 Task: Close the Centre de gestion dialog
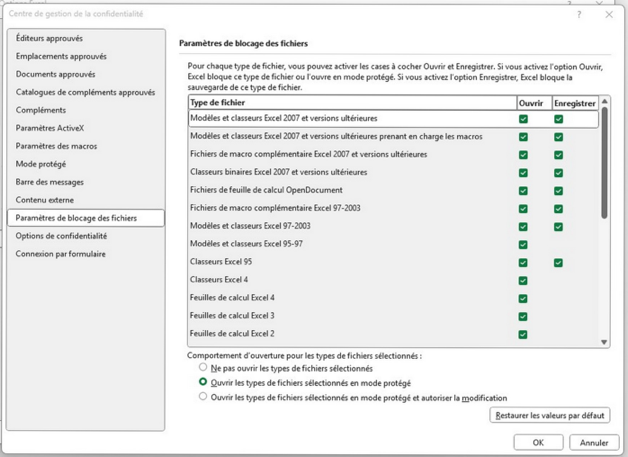609,15
